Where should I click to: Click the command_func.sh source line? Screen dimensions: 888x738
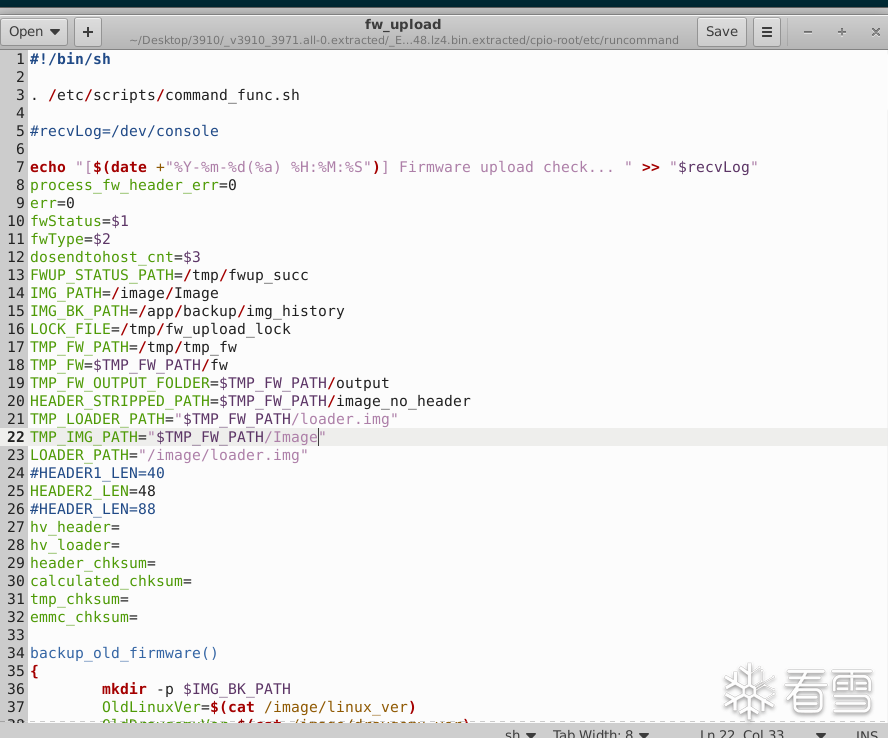(165, 95)
